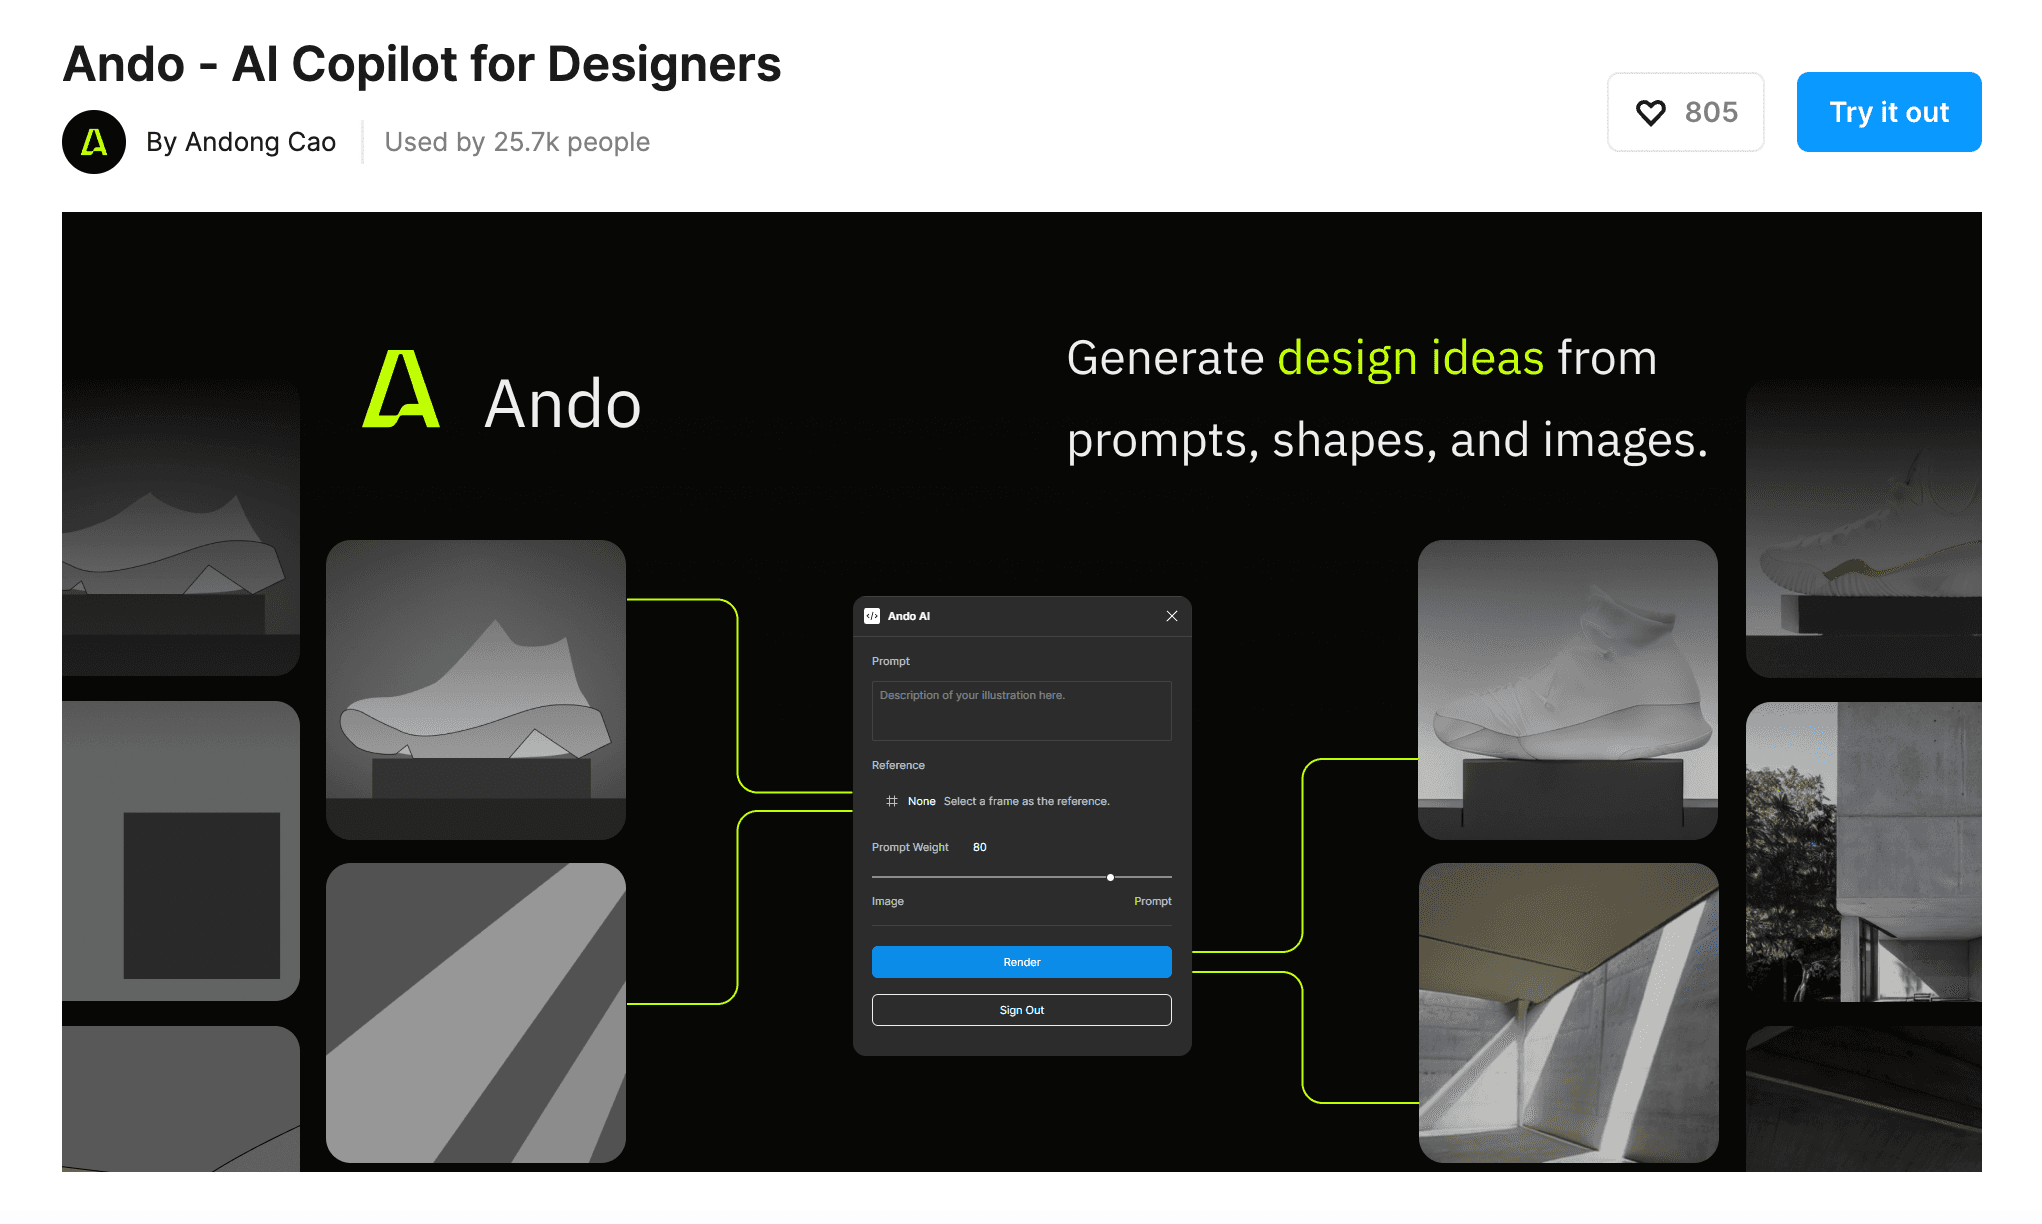The image size is (2042, 1224).
Task: Click the Ando AI plugin code icon
Action: (872, 616)
